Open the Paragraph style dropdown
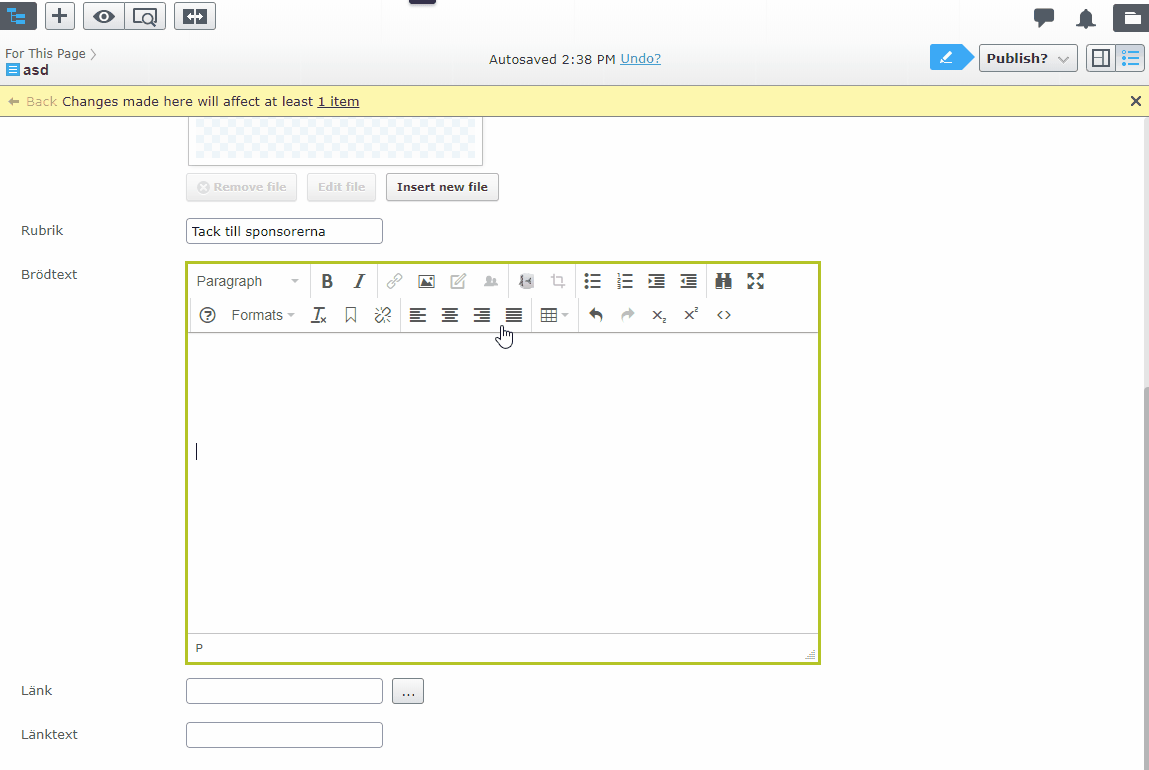 tap(248, 282)
